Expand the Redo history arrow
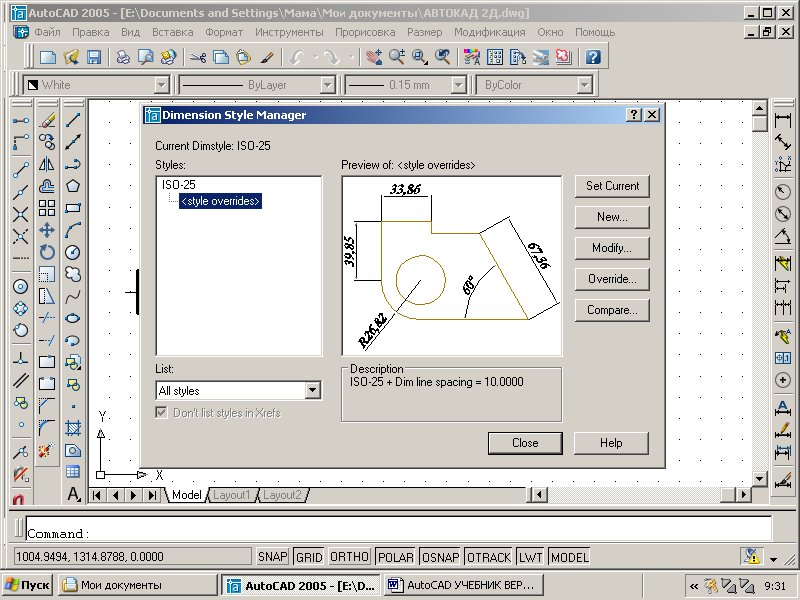This screenshot has width=800, height=600. pyautogui.click(x=351, y=57)
